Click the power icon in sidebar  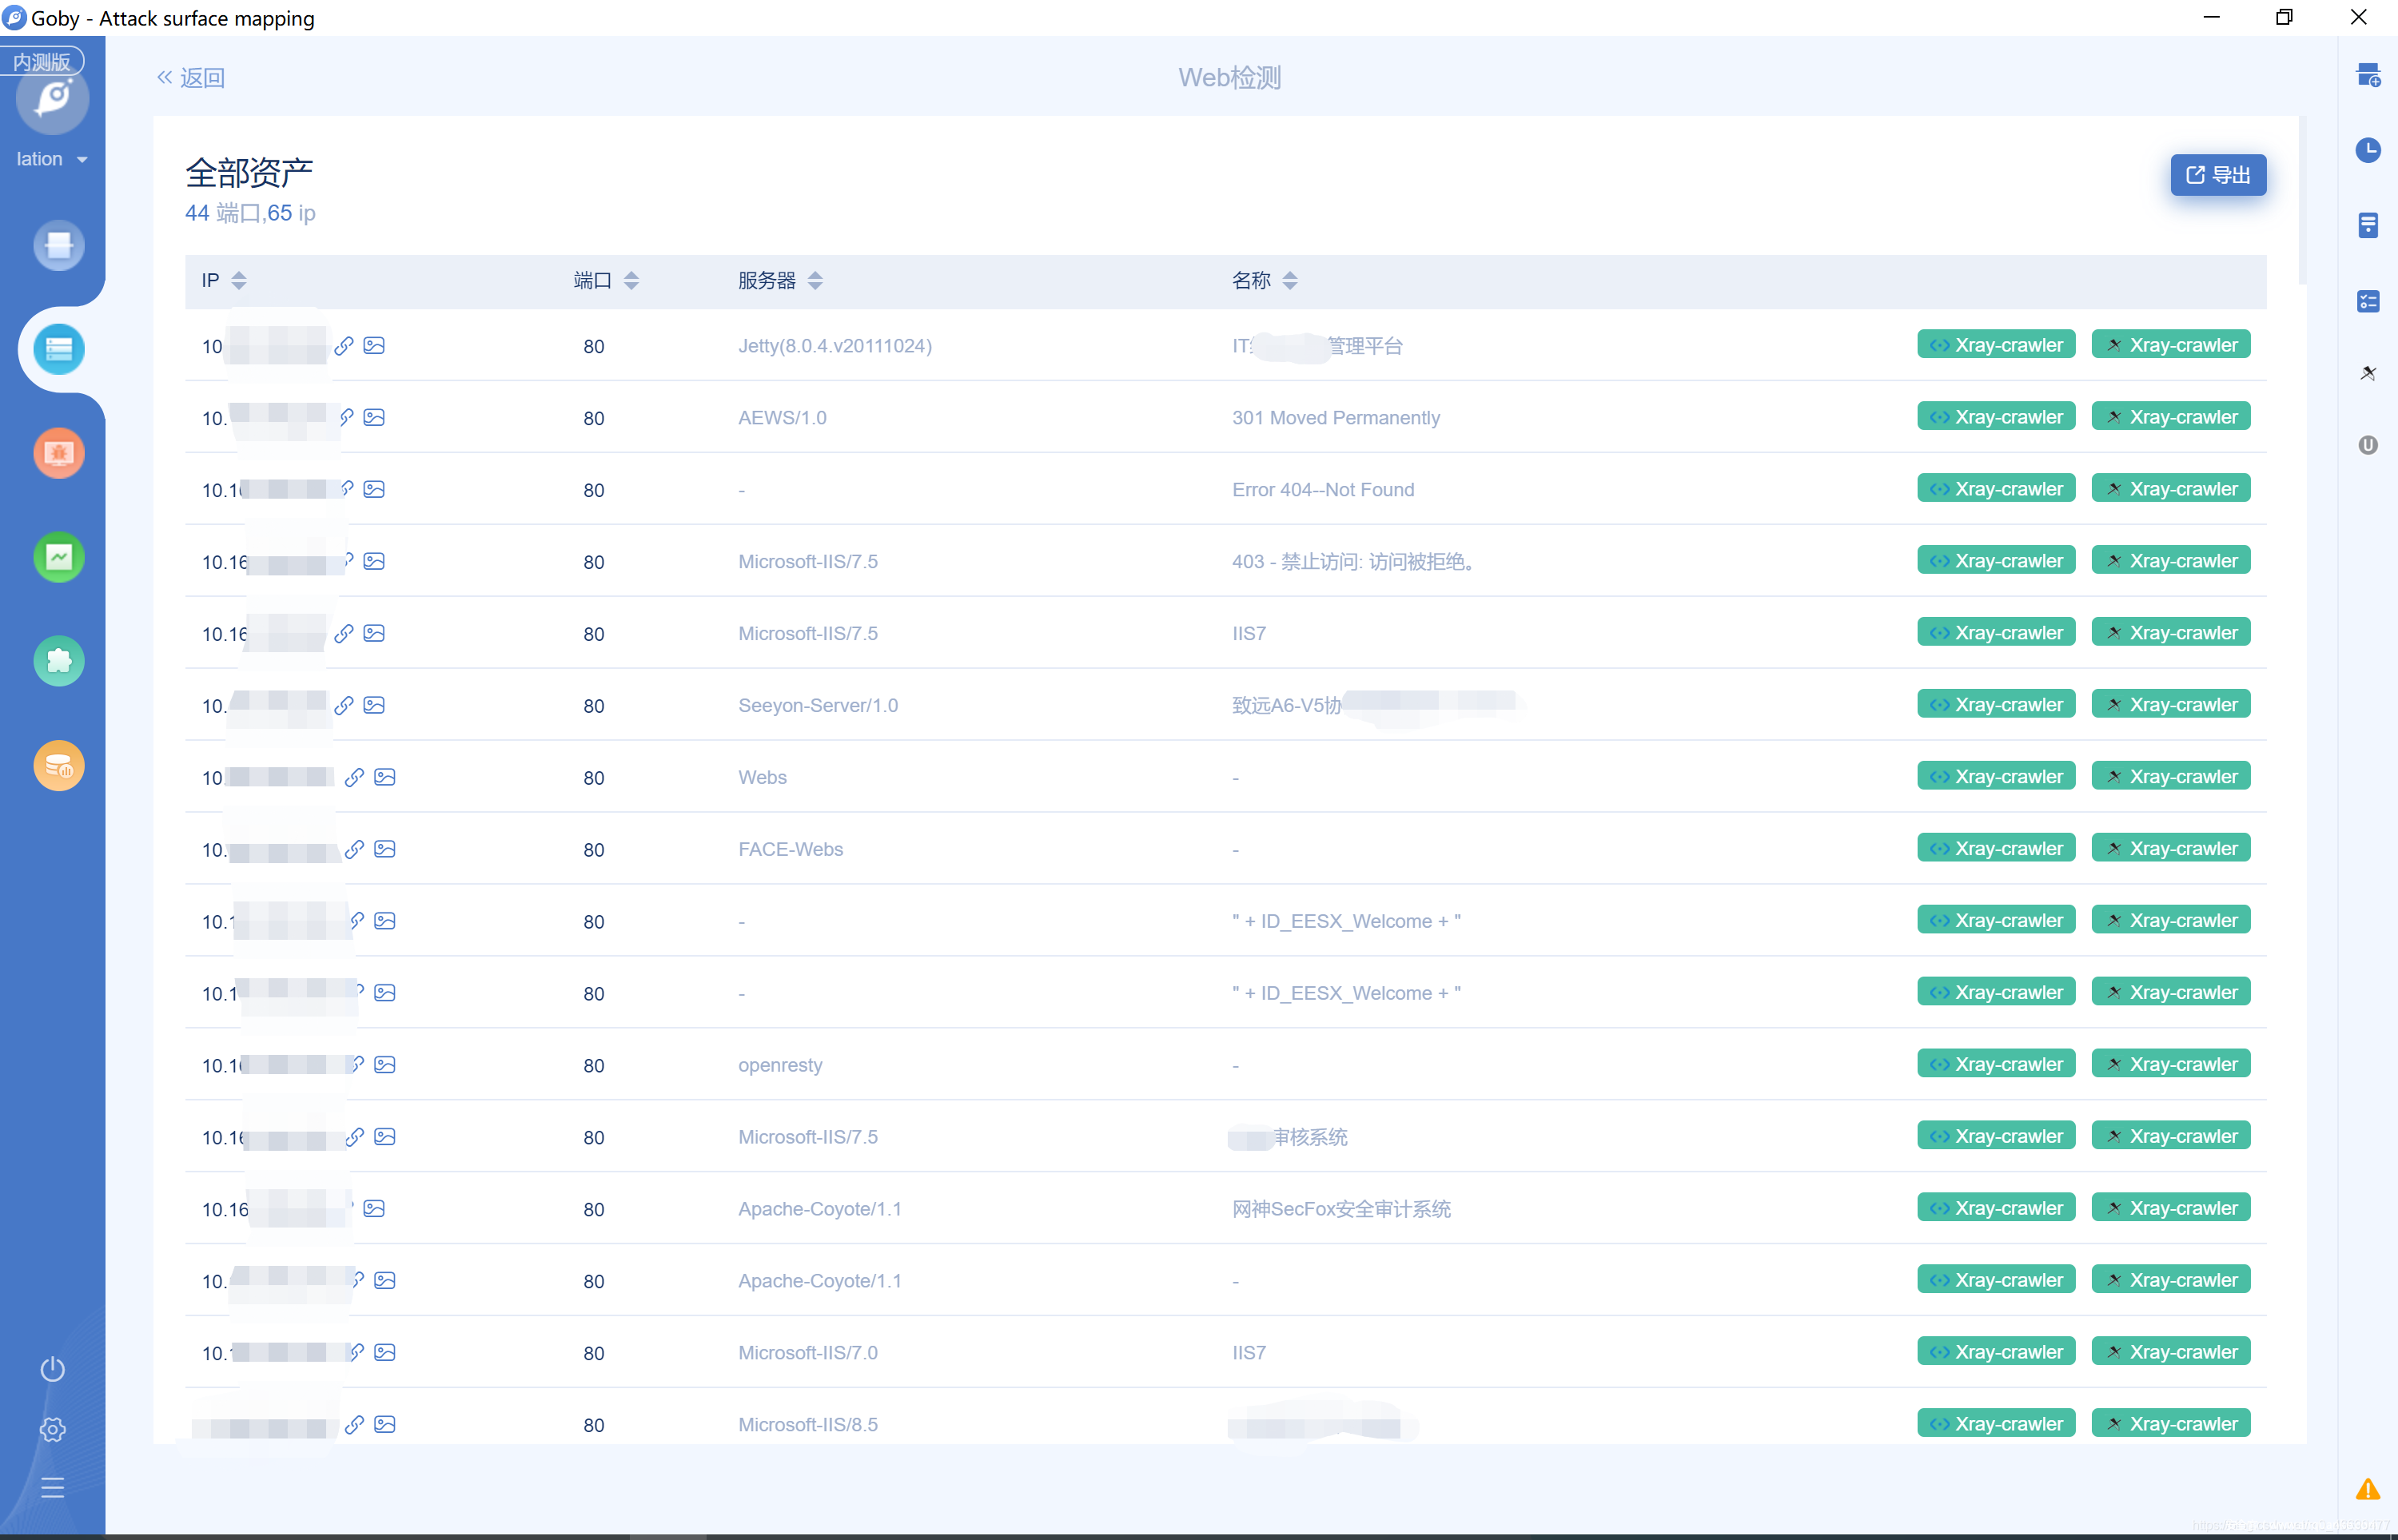(x=52, y=1369)
